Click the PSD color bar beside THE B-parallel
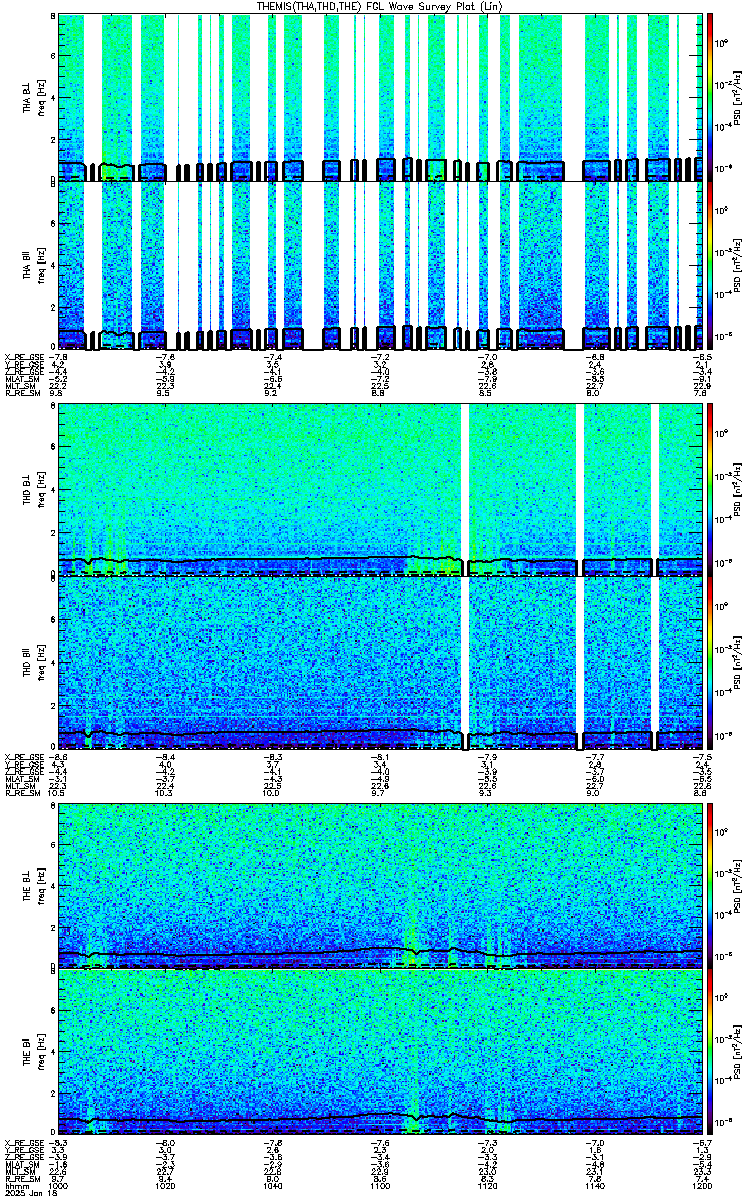Image resolution: width=750 pixels, height=1200 pixels. tap(710, 1053)
